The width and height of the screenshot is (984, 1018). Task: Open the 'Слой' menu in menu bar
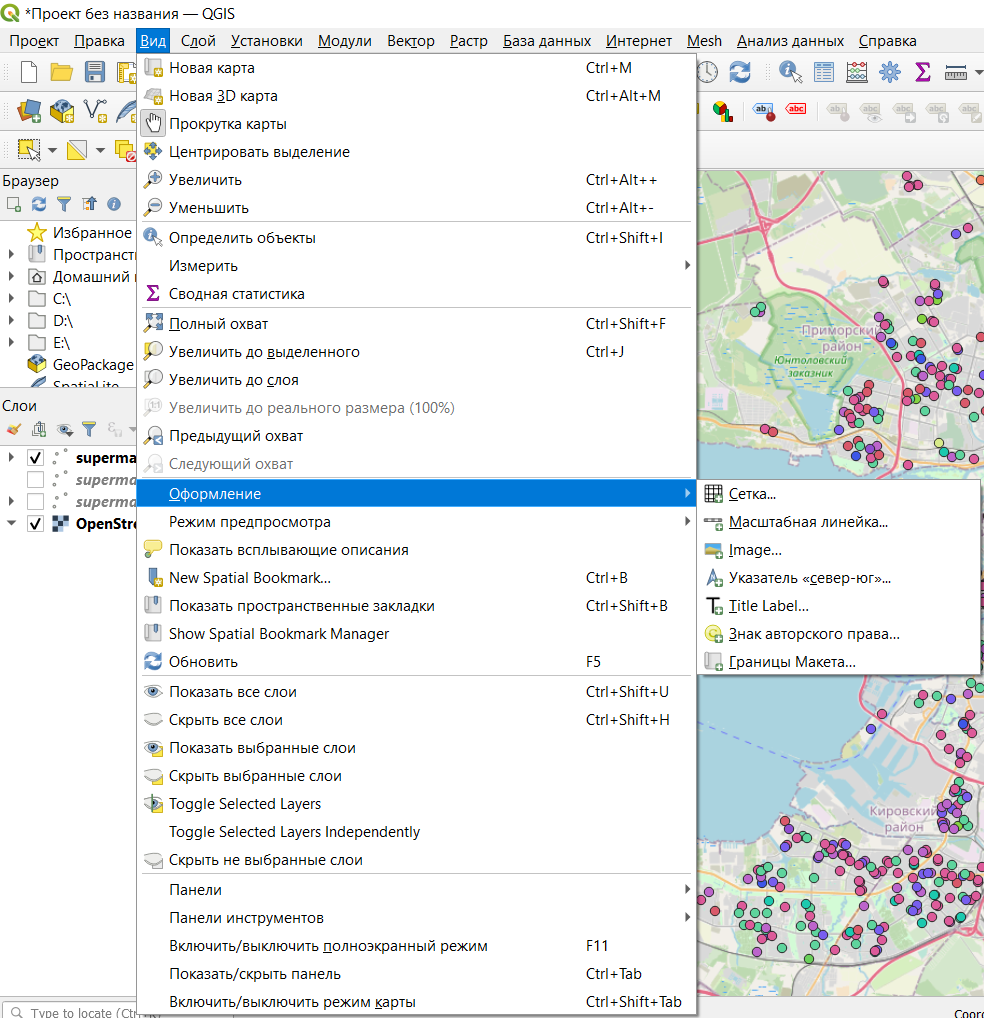(x=198, y=41)
